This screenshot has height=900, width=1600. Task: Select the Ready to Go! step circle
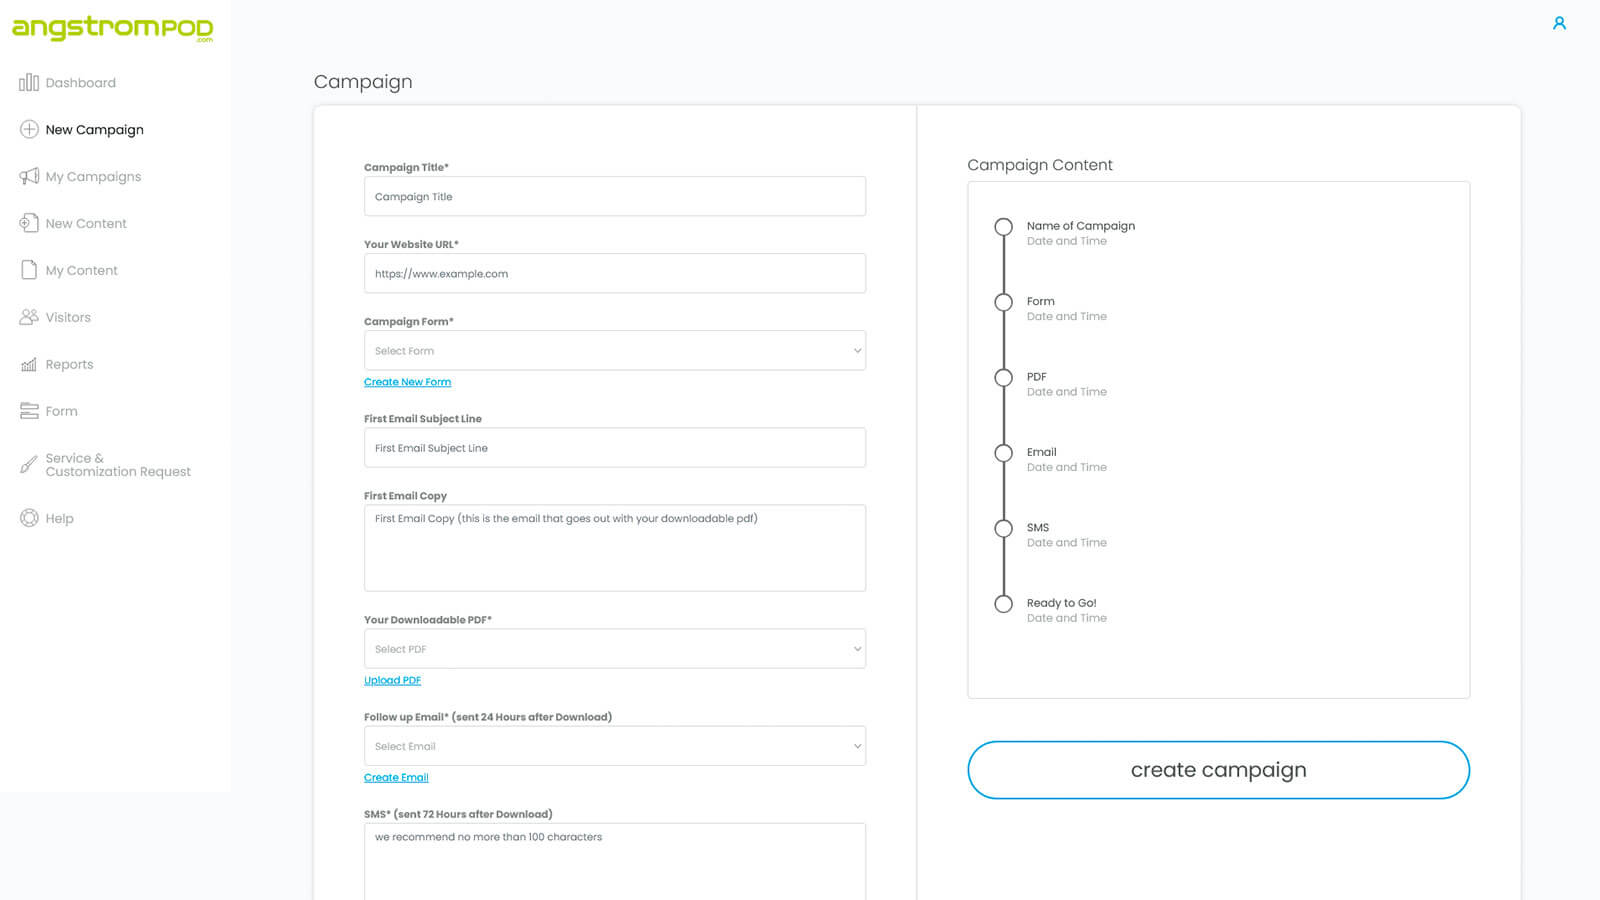pyautogui.click(x=1003, y=604)
